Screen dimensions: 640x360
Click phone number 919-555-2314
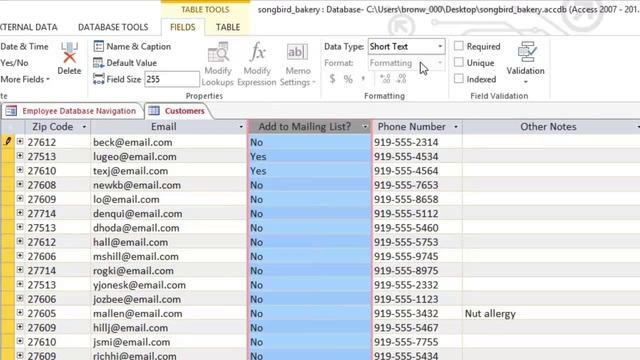[417, 142]
